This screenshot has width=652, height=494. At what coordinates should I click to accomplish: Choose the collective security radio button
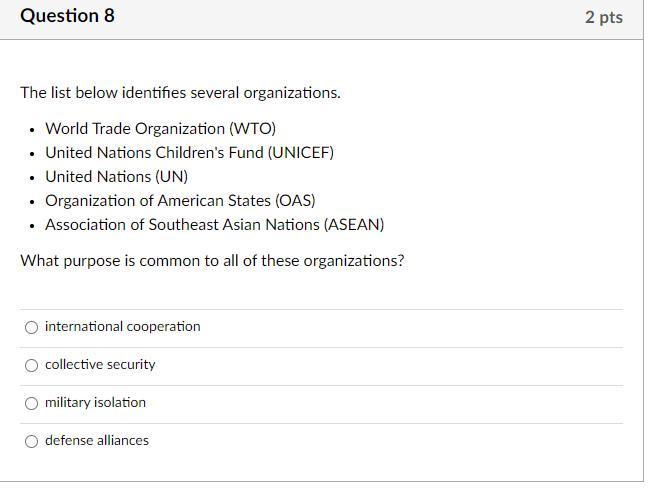pos(32,365)
